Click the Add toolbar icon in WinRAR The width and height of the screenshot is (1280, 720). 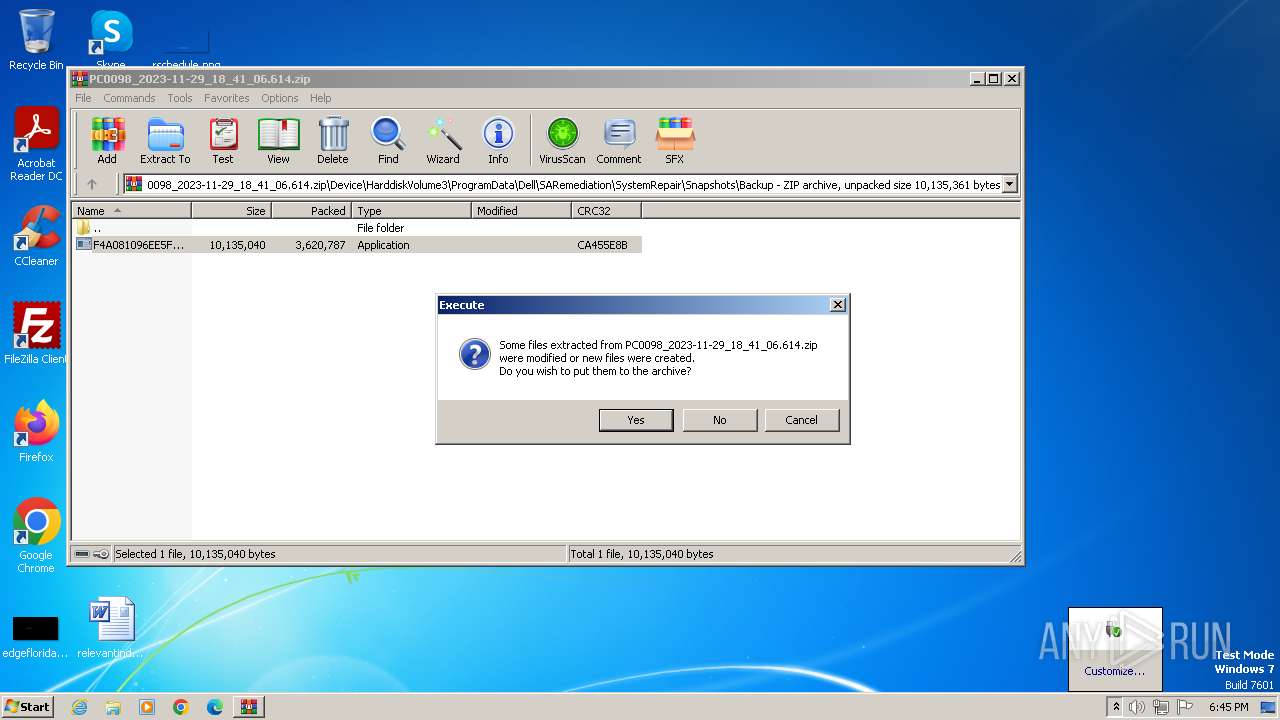(107, 141)
